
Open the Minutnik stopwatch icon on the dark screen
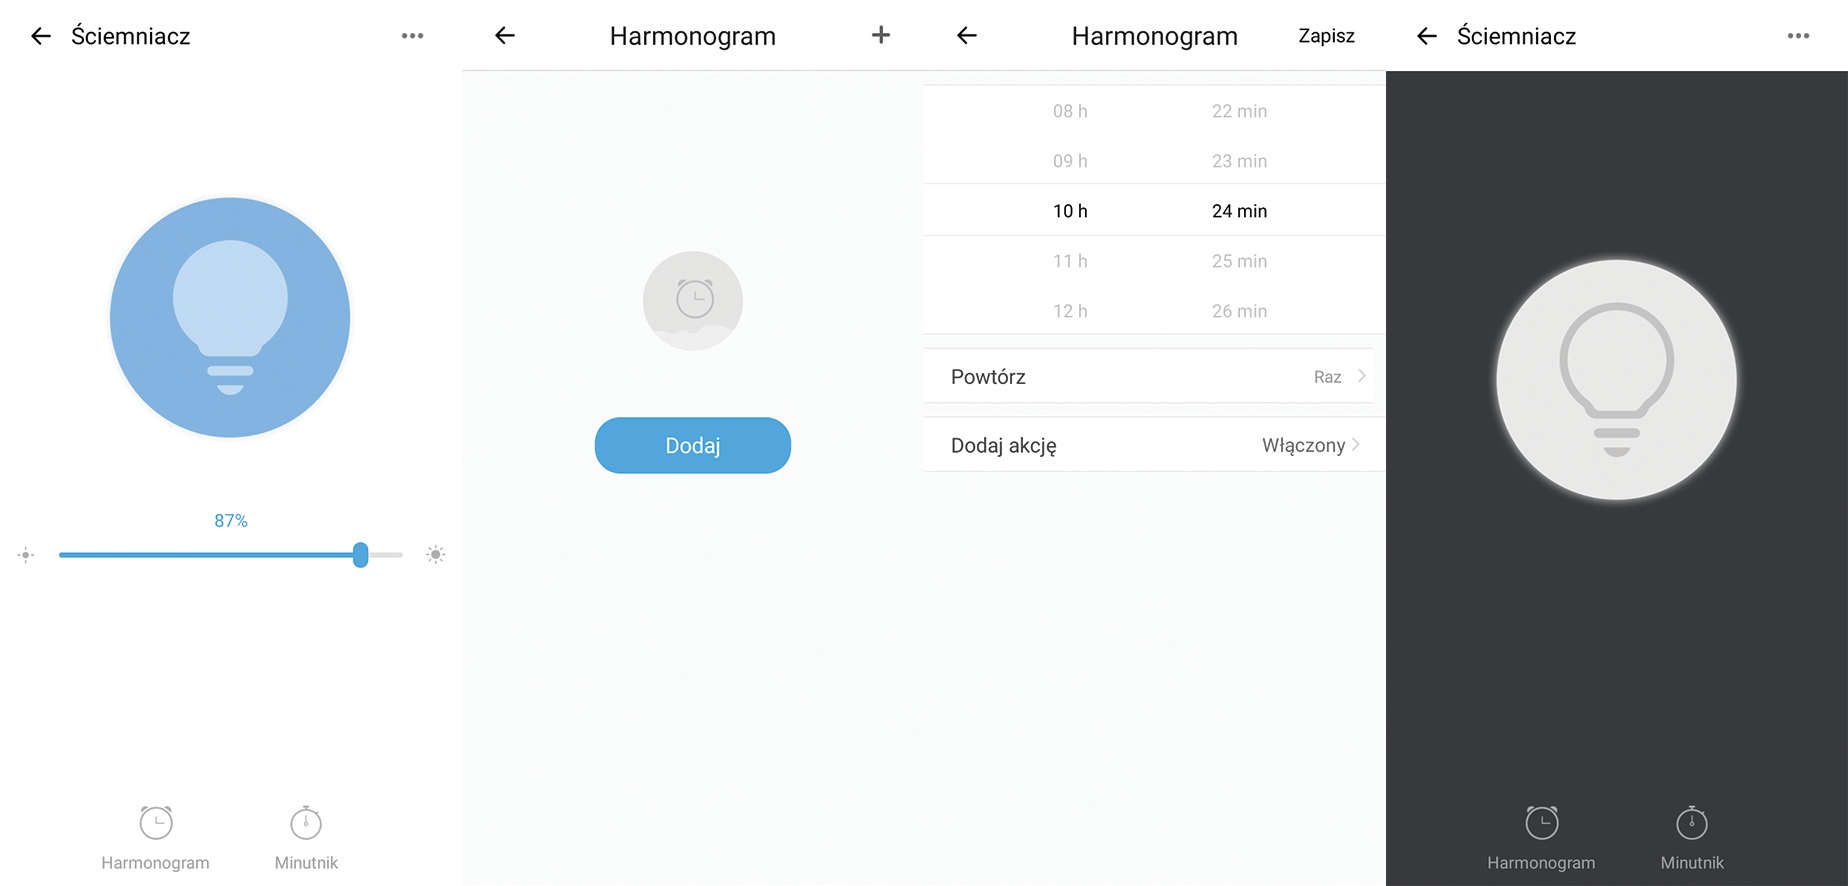[1692, 823]
